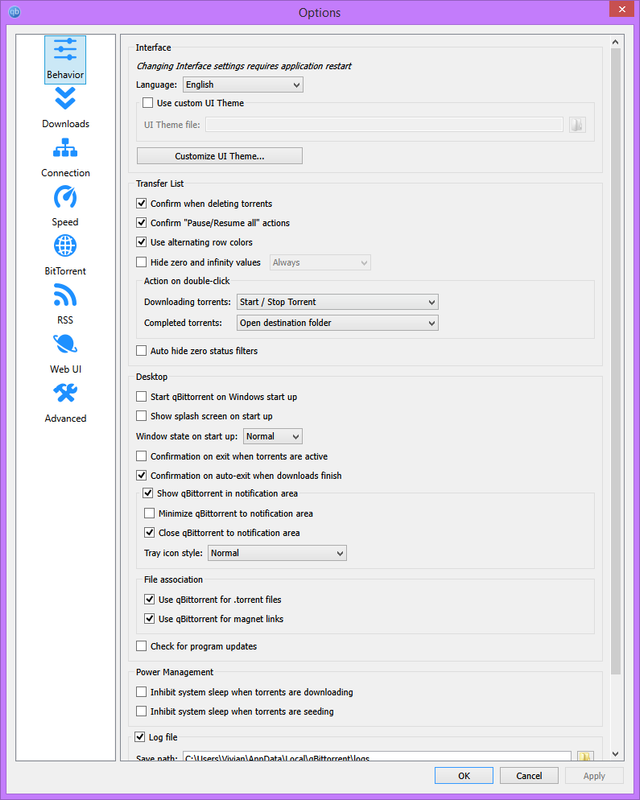Open the Connection settings icon
The image size is (640, 800).
click(x=65, y=157)
